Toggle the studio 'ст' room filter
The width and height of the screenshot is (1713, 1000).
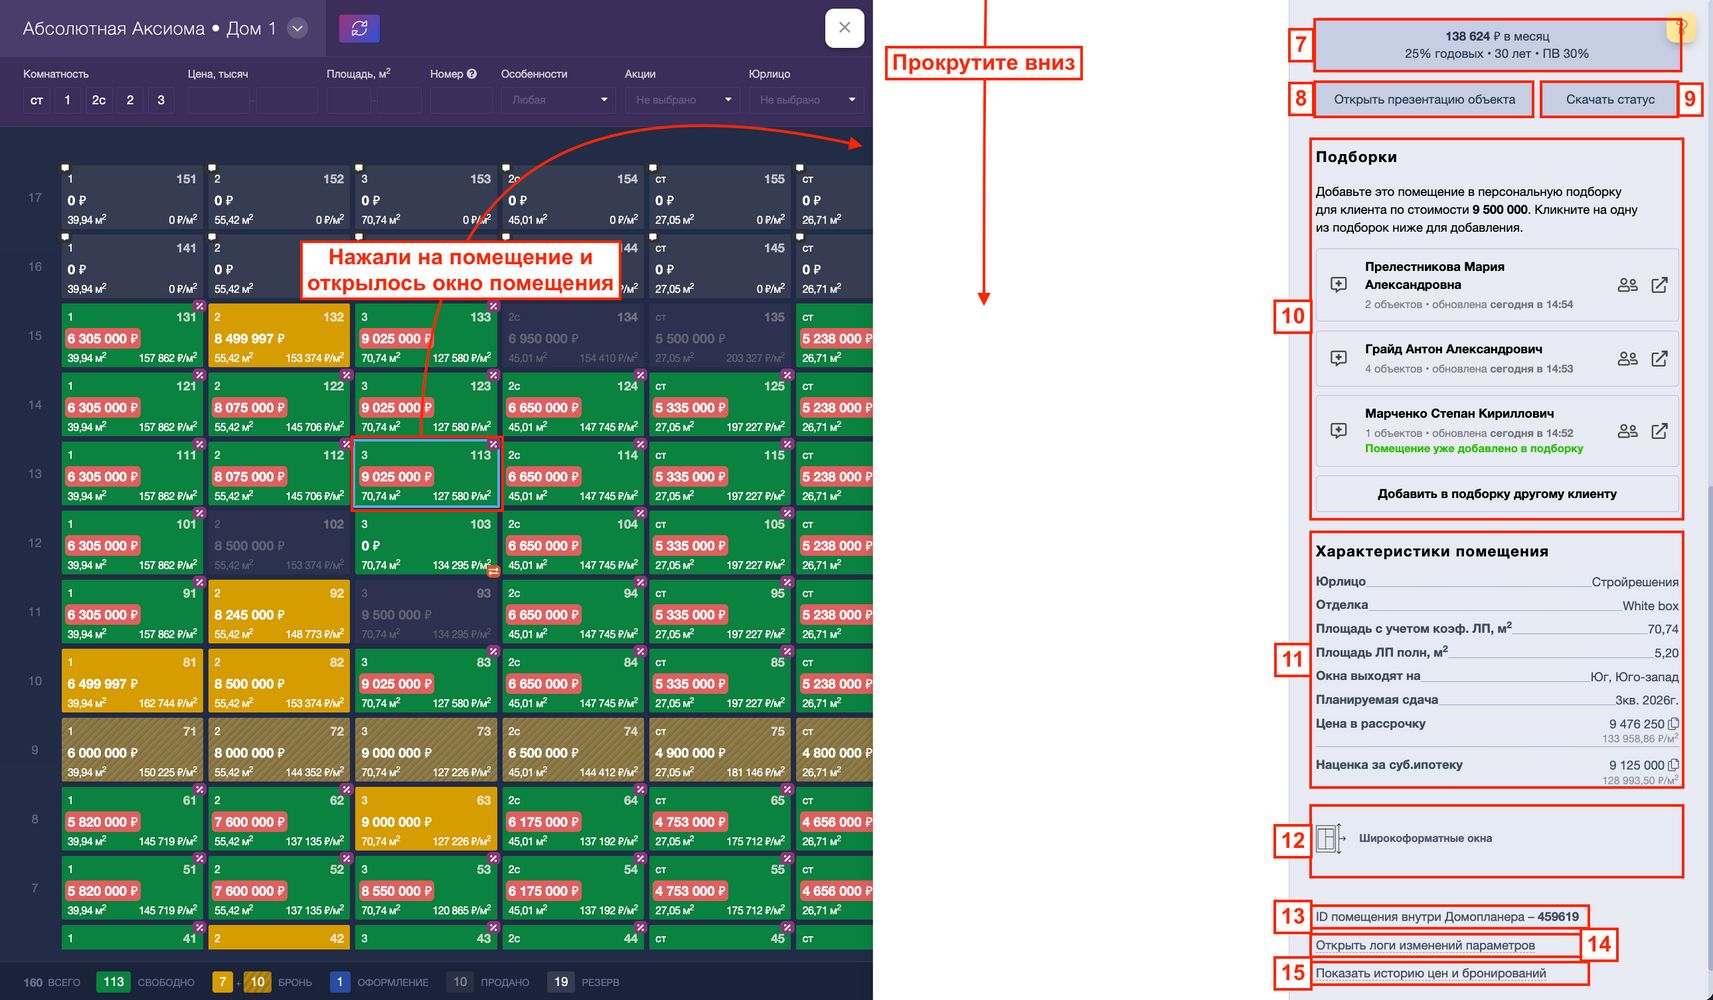coord(37,100)
